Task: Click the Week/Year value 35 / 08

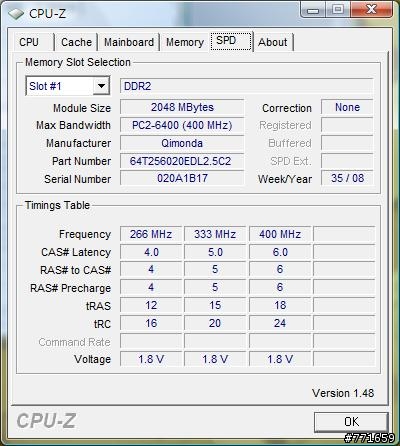Action: (347, 178)
